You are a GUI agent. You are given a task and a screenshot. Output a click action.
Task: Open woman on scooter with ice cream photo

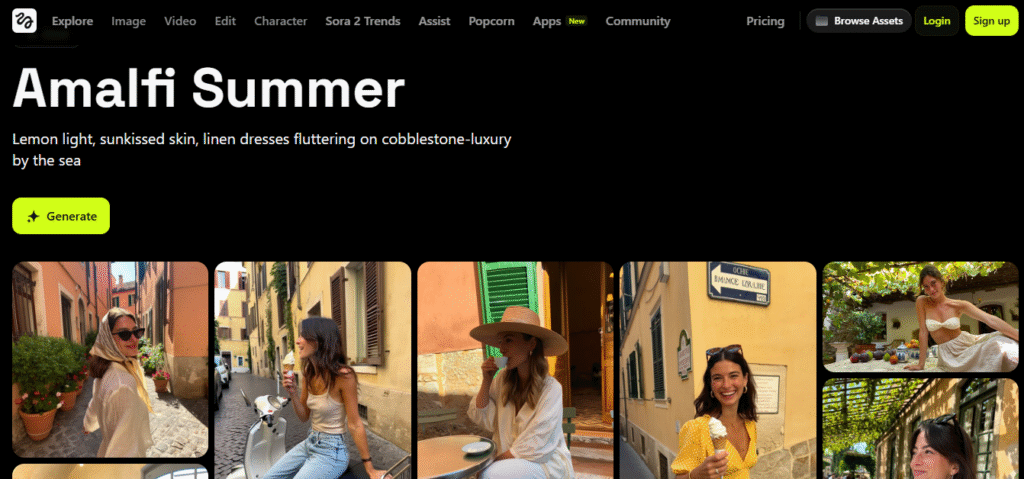click(x=313, y=371)
